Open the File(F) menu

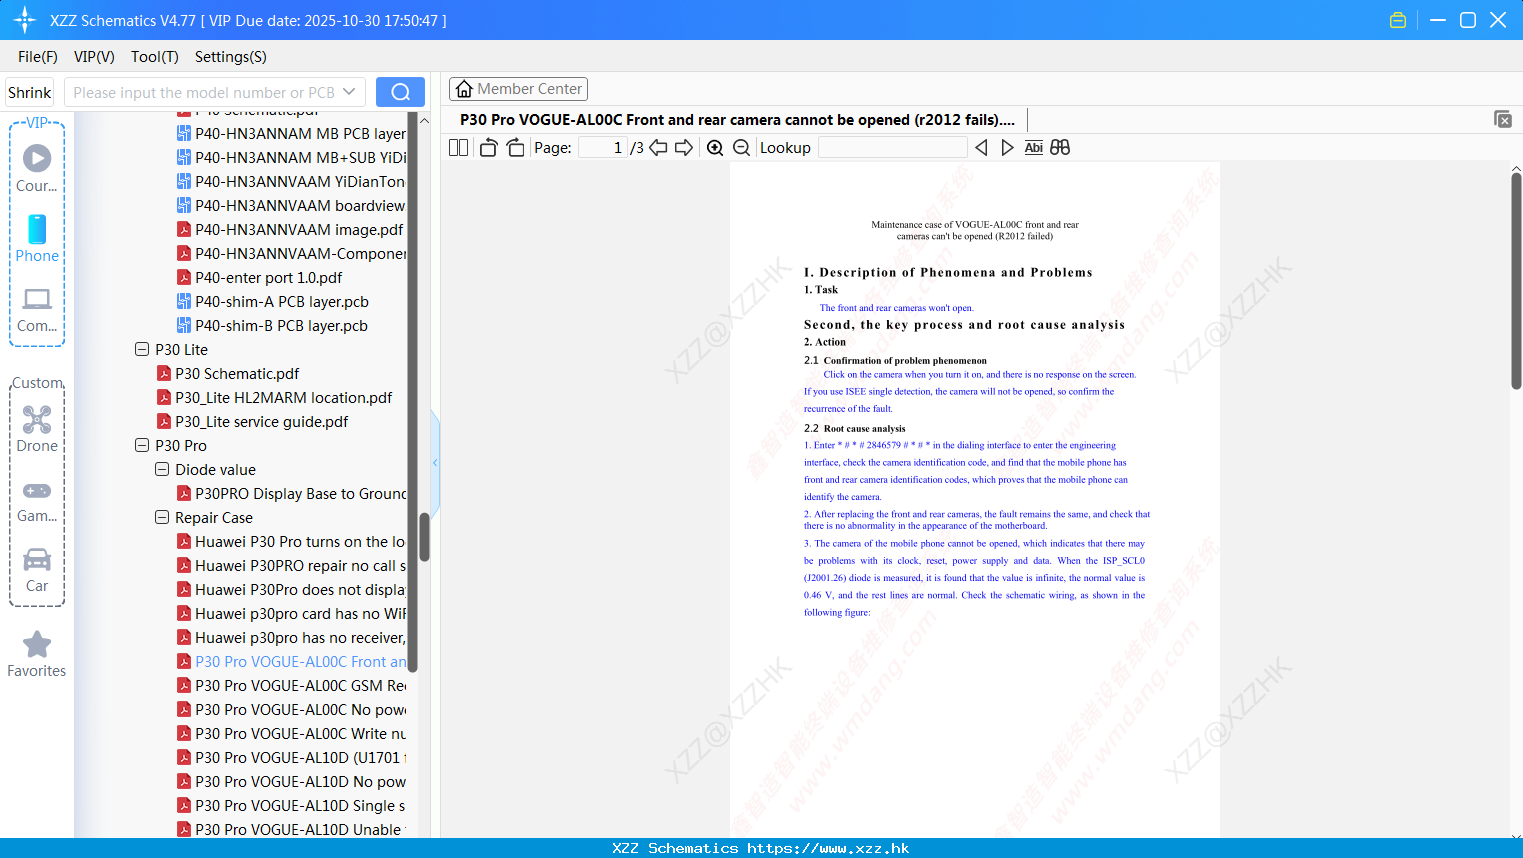tap(38, 57)
